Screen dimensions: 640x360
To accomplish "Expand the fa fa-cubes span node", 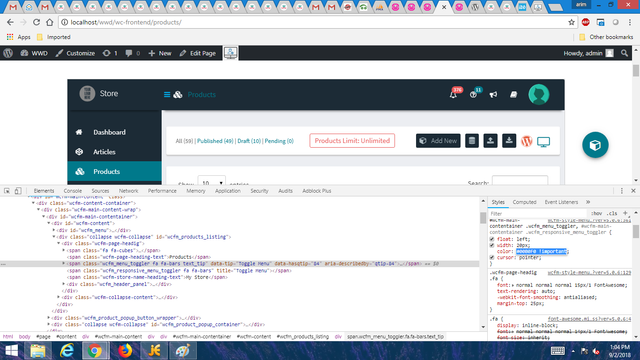I will pos(64,250).
